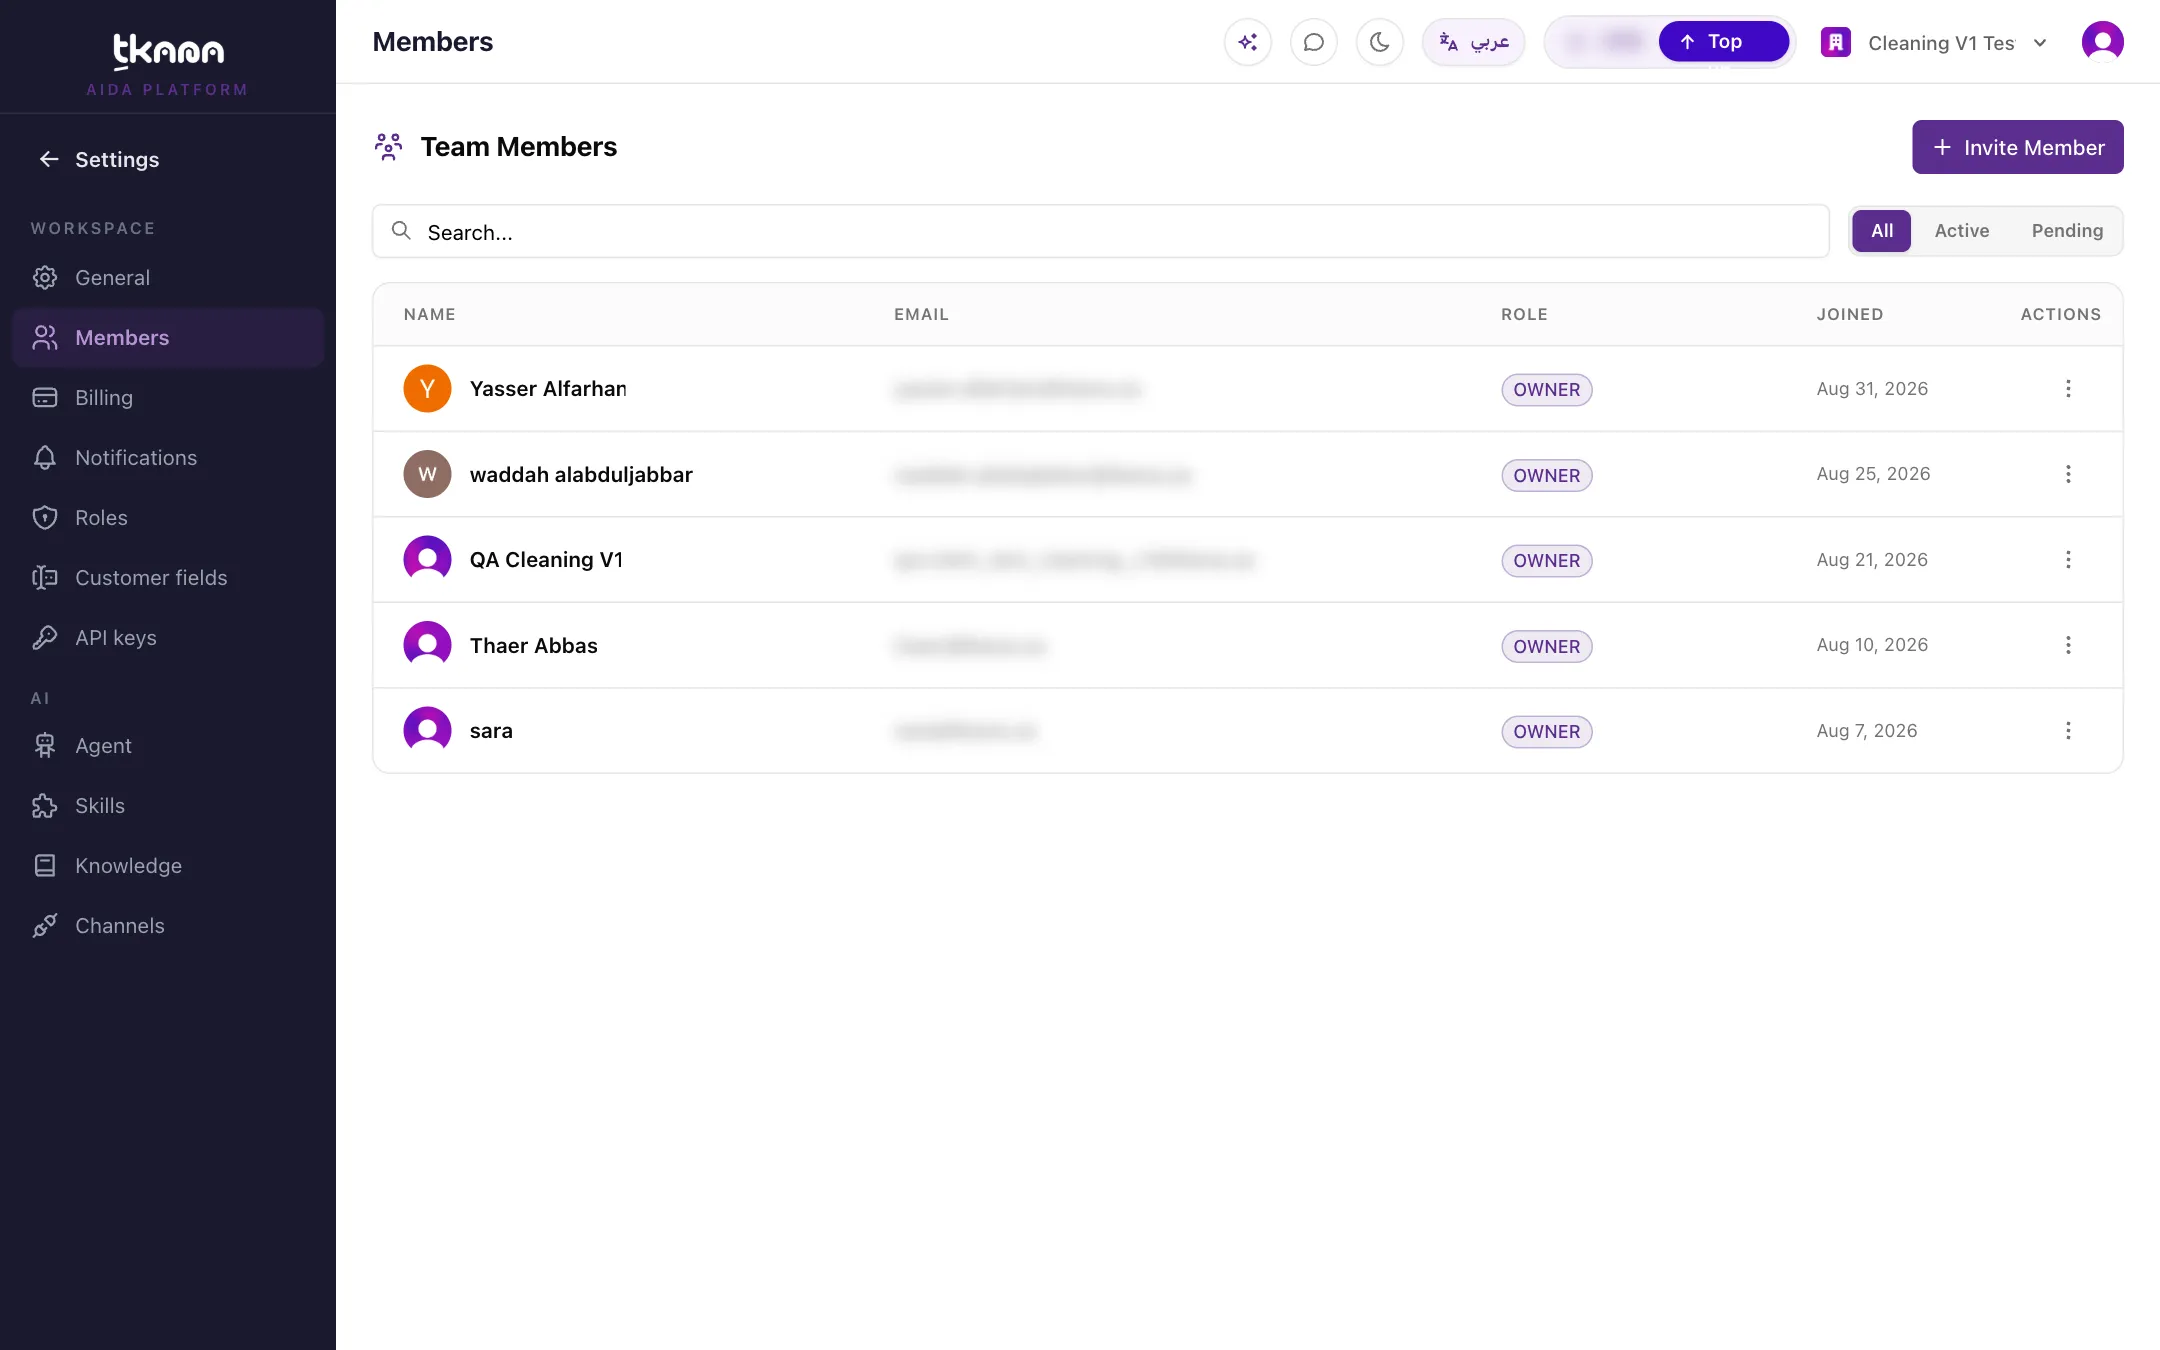Viewport: 2160px width, 1350px height.
Task: Expand the Cleaning V1 Tes workspace dropdown
Action: click(1935, 43)
